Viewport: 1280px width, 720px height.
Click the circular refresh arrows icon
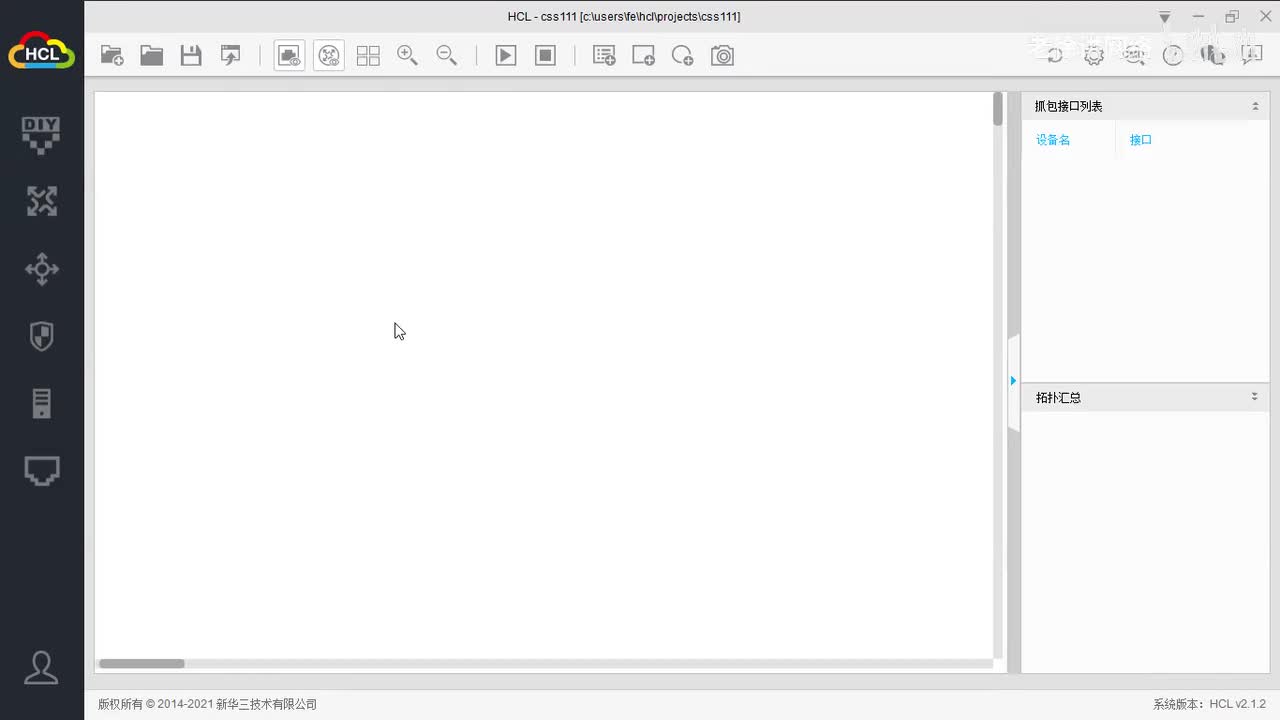(x=1055, y=56)
